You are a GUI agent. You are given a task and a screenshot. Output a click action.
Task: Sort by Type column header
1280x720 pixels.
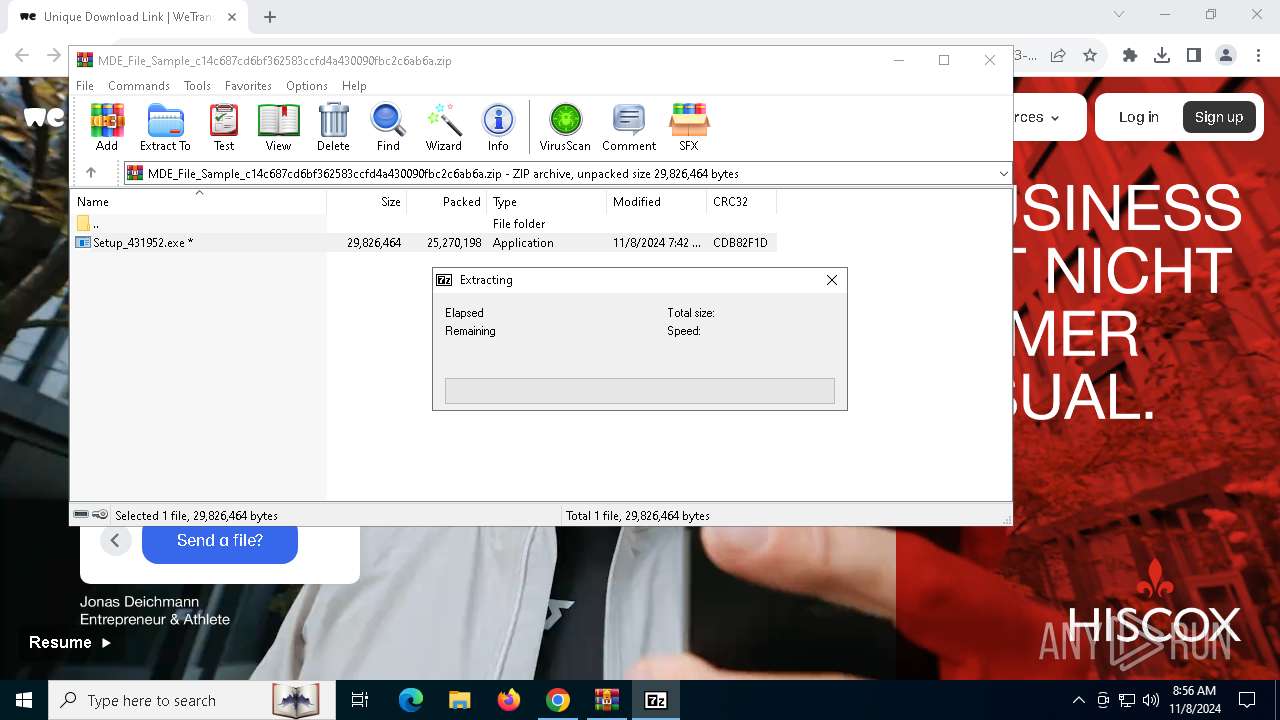click(547, 202)
